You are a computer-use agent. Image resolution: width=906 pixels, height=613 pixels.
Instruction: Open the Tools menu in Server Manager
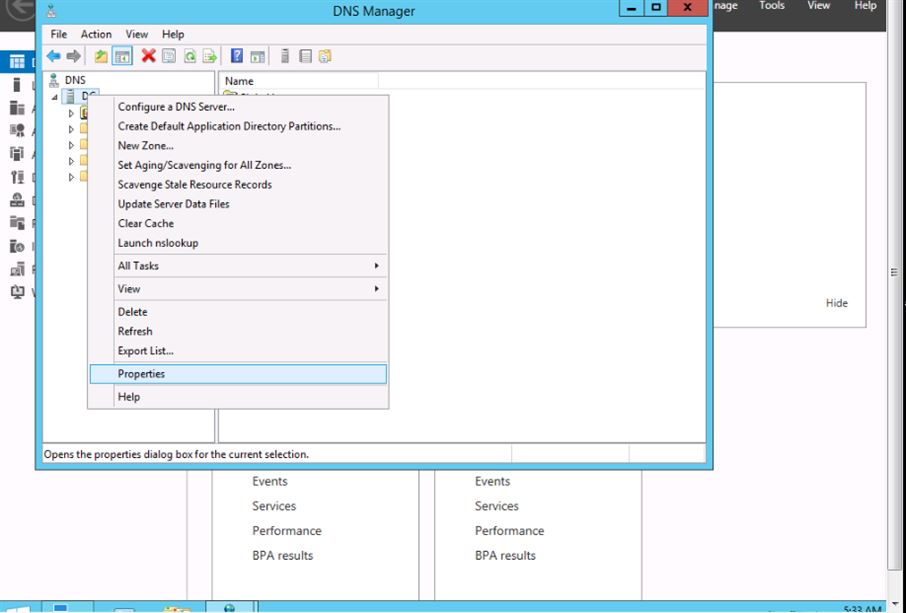[x=771, y=6]
